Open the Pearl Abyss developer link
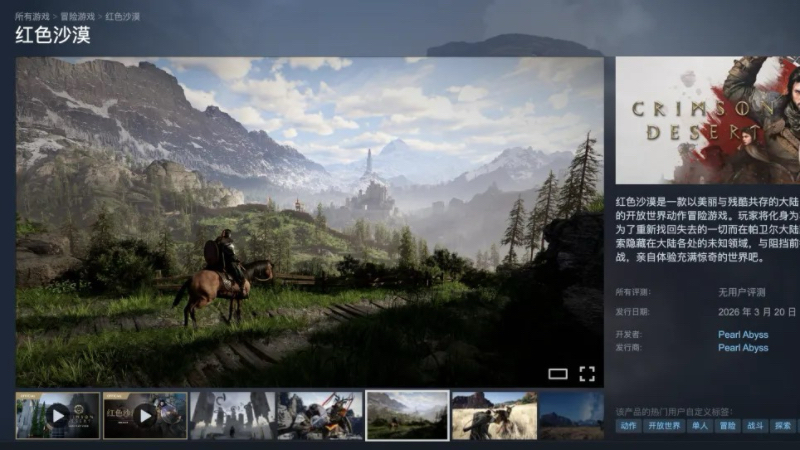 743,335
